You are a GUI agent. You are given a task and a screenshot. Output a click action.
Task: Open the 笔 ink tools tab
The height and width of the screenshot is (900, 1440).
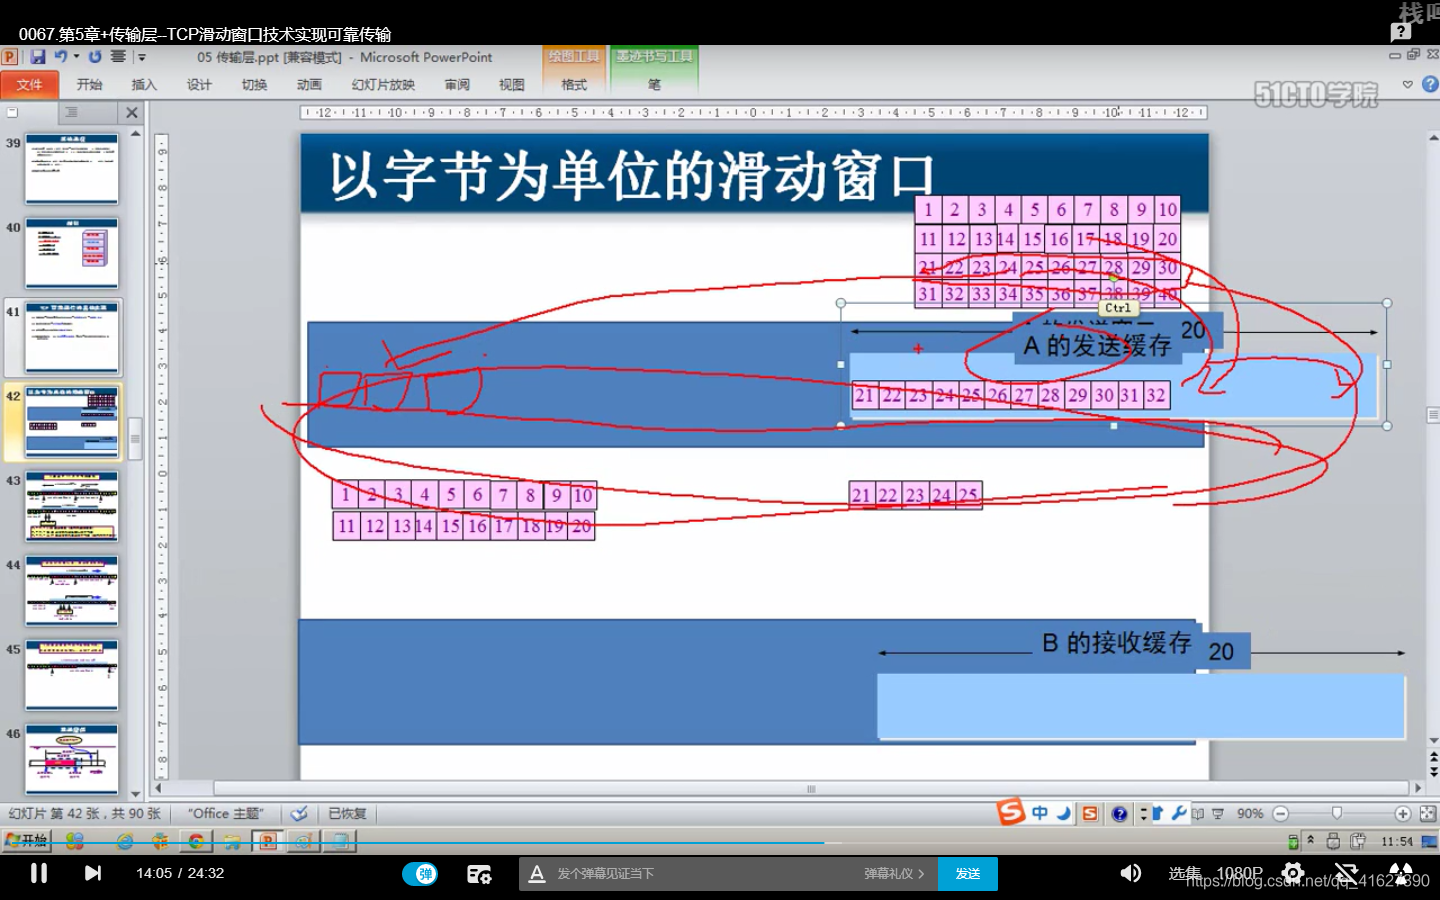654,85
